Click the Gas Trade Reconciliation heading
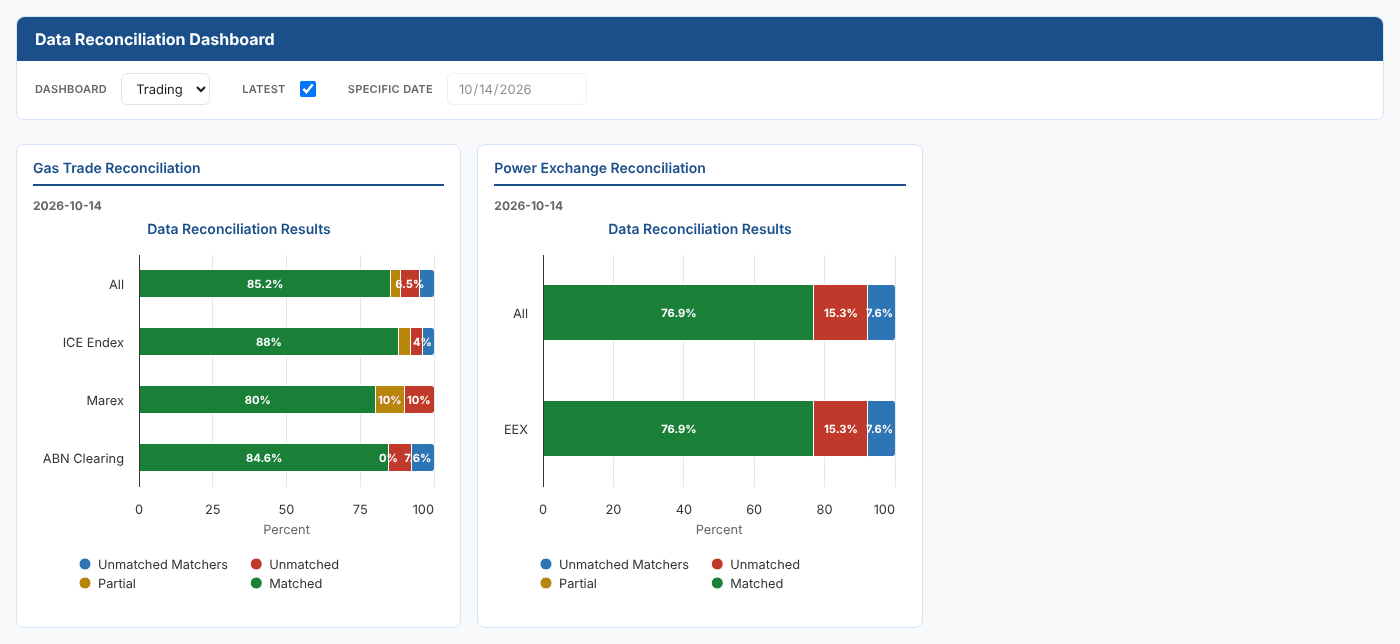 coord(117,168)
